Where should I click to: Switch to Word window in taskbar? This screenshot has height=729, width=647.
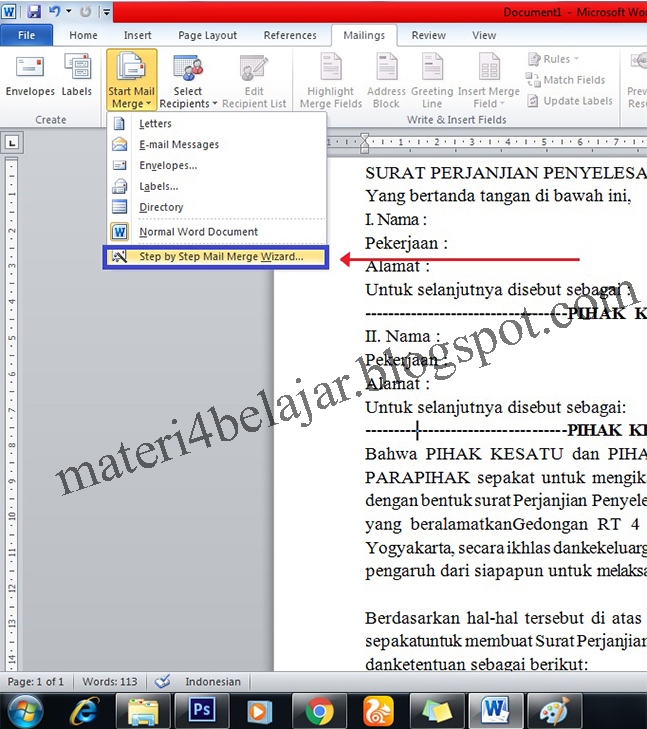pos(495,711)
